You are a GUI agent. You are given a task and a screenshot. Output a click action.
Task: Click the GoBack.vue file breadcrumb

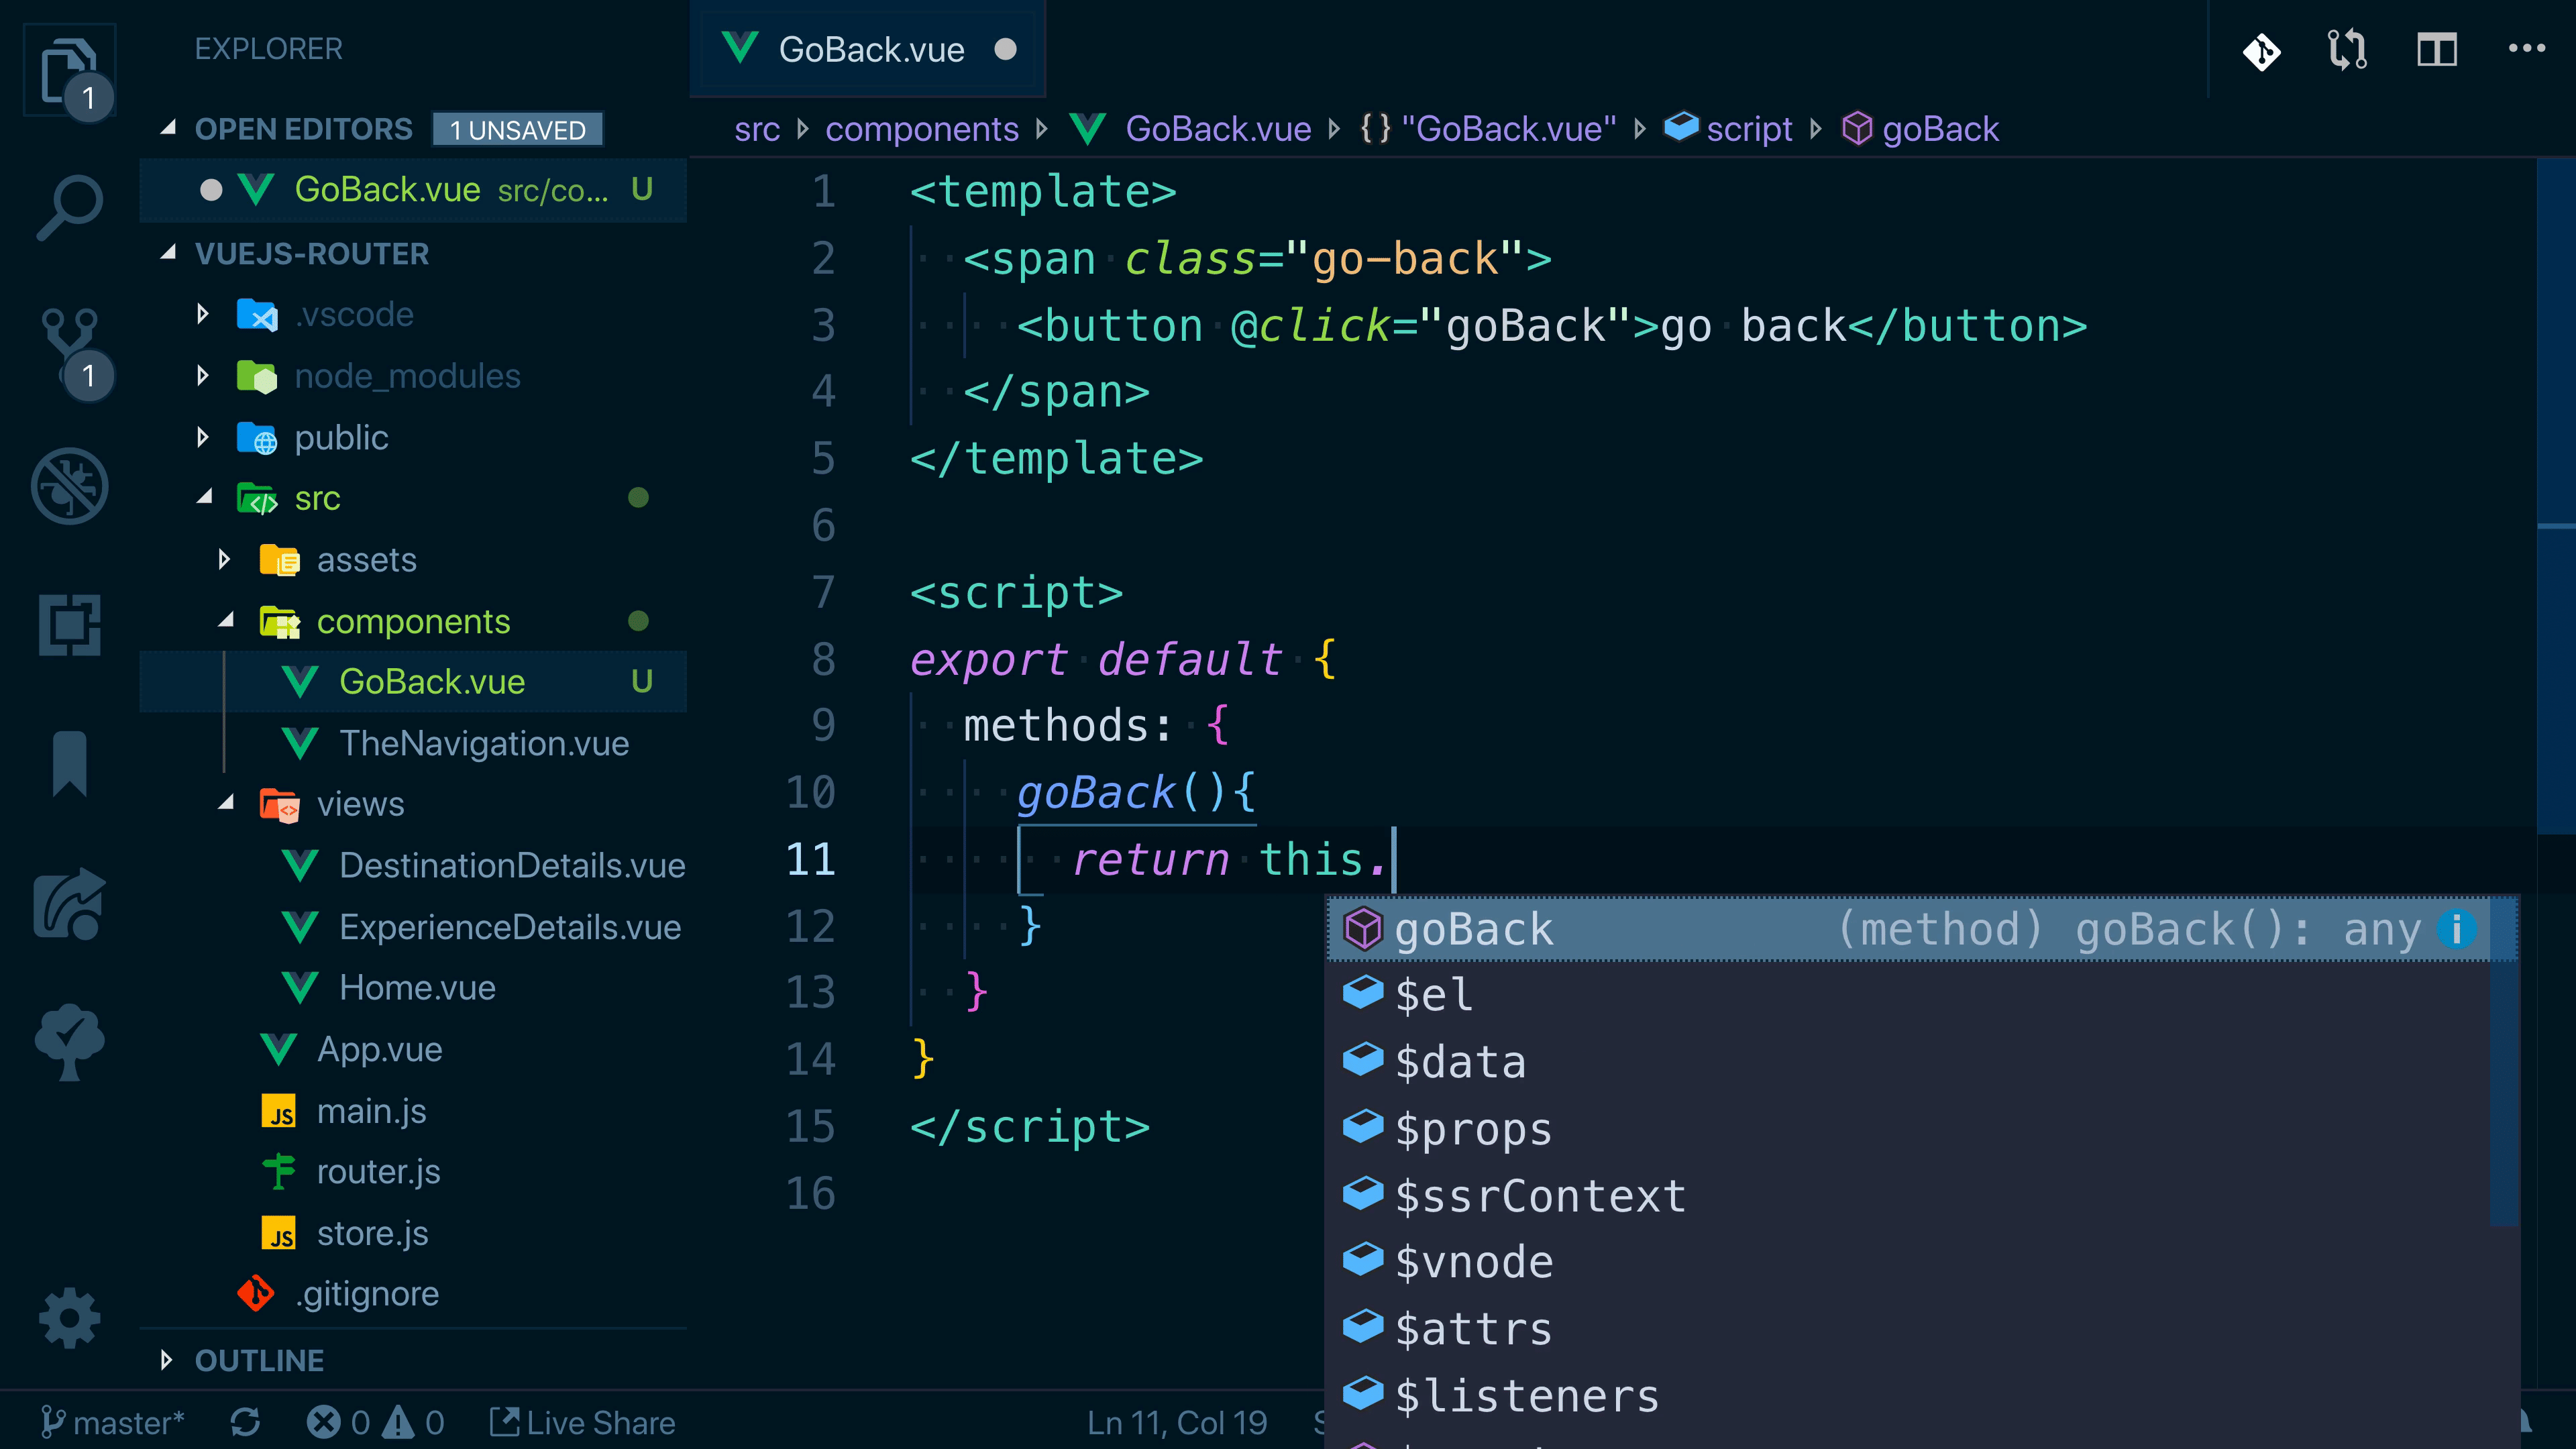tap(1190, 129)
